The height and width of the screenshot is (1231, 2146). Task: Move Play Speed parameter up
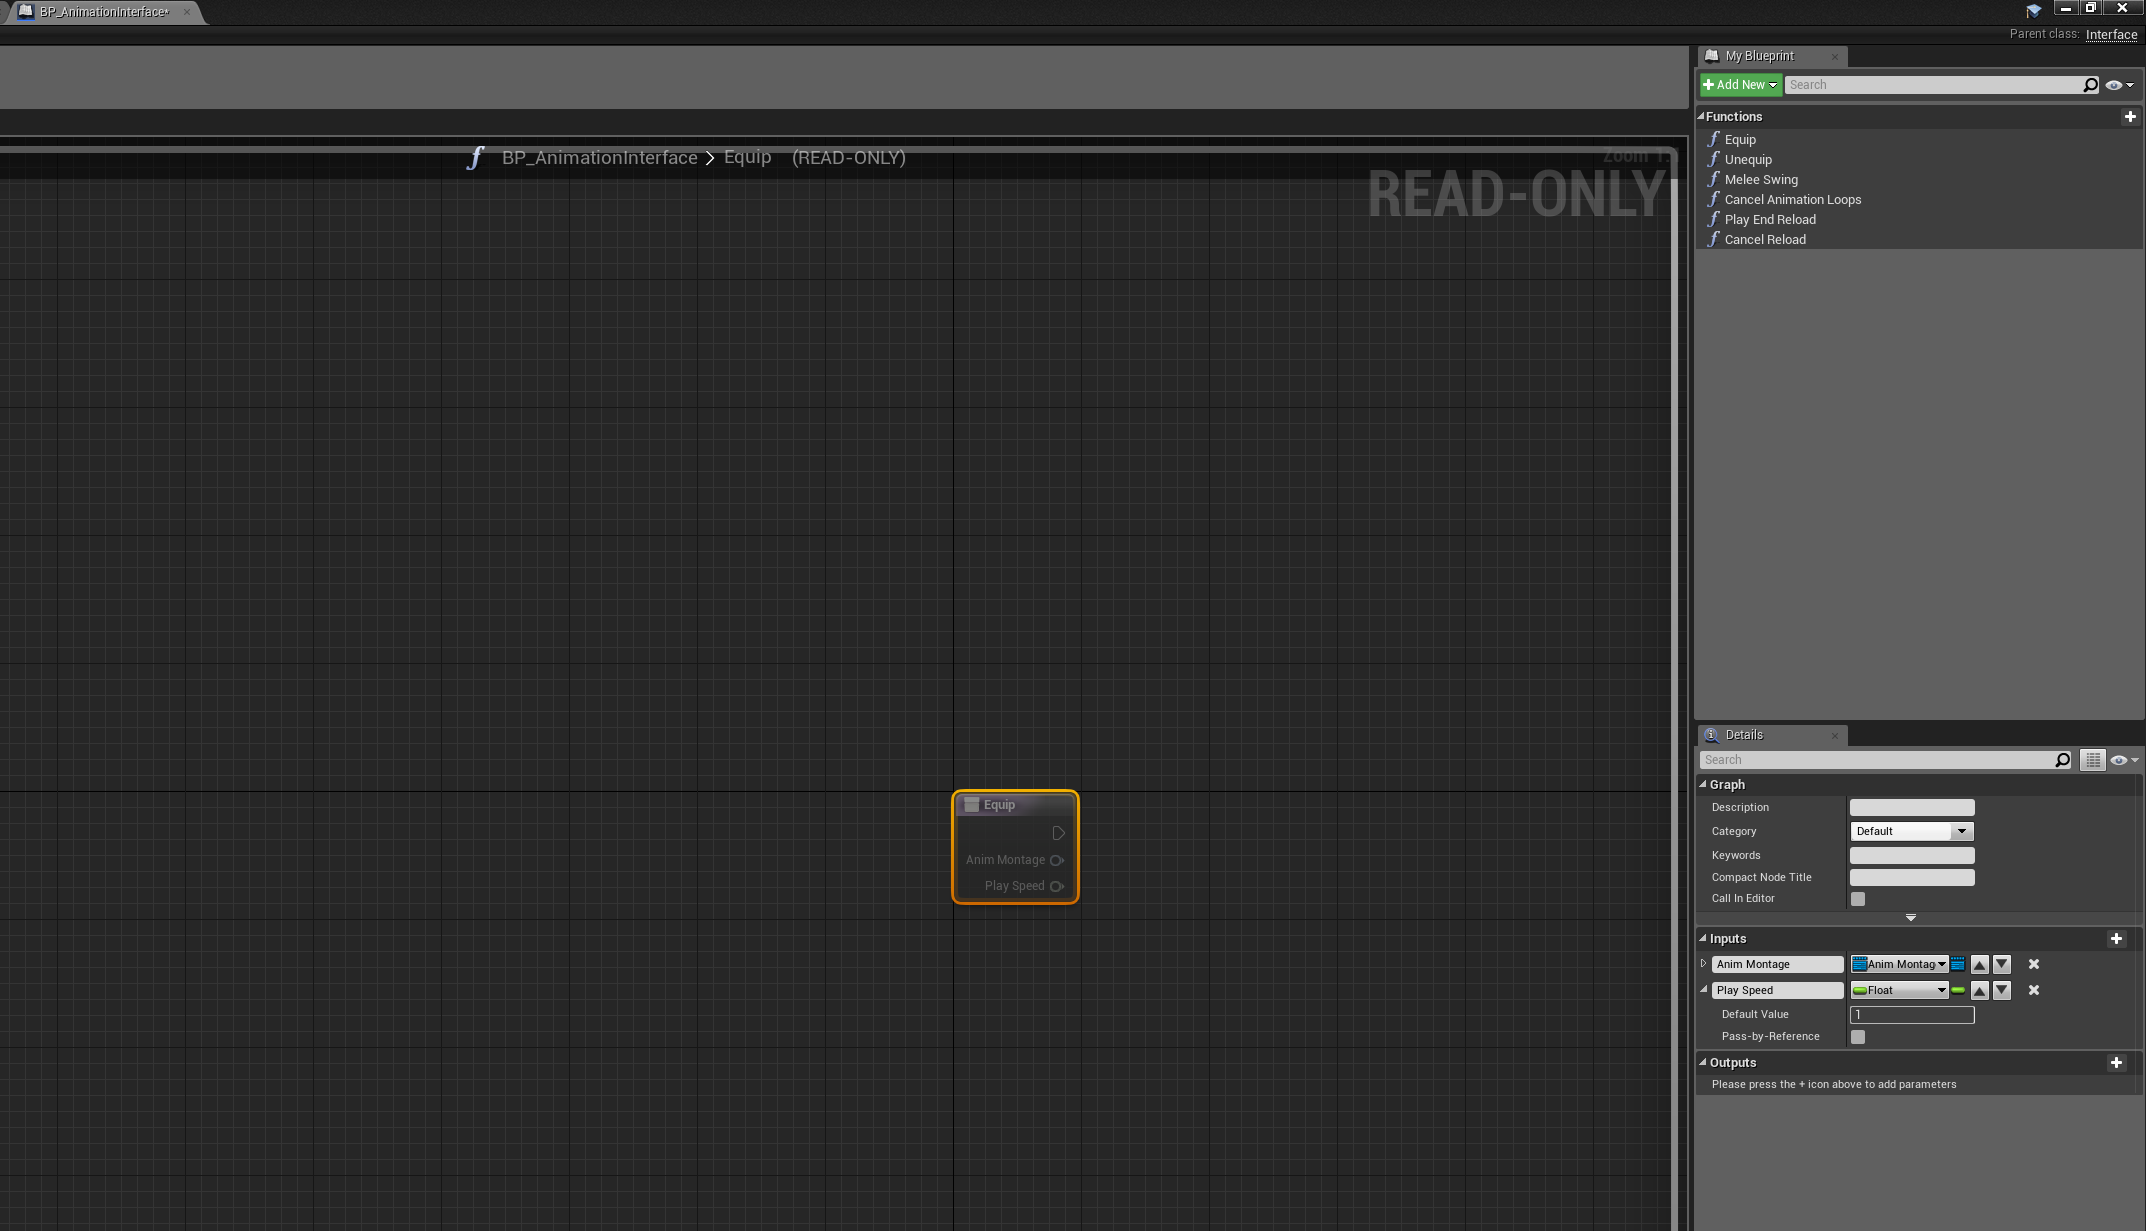[1979, 991]
